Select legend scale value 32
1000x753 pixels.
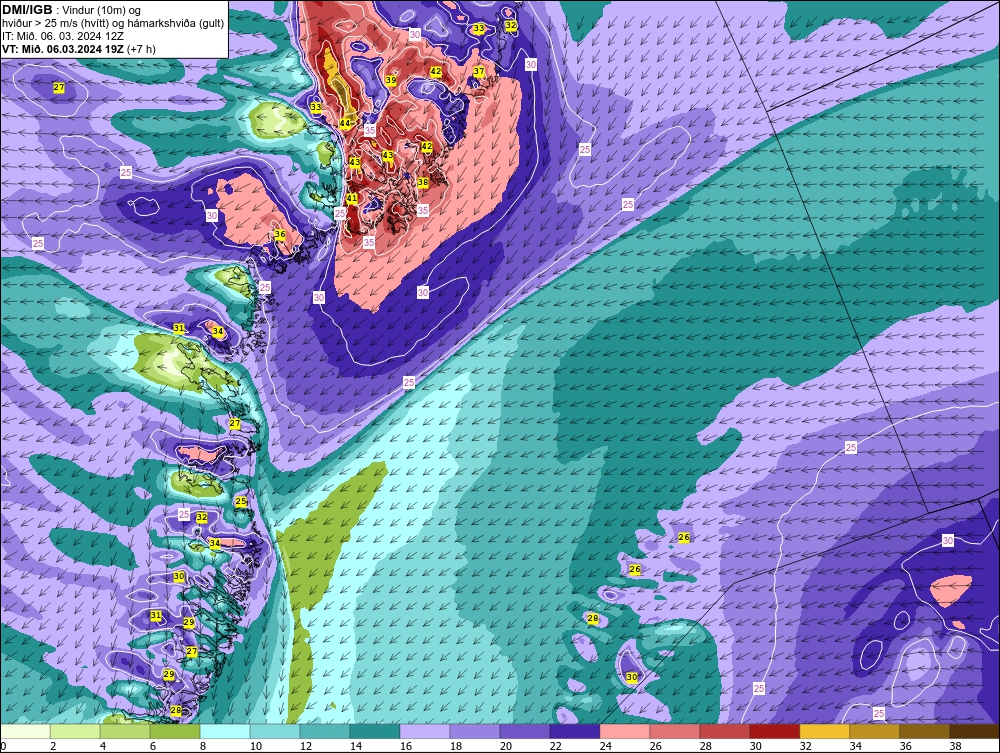click(x=805, y=746)
